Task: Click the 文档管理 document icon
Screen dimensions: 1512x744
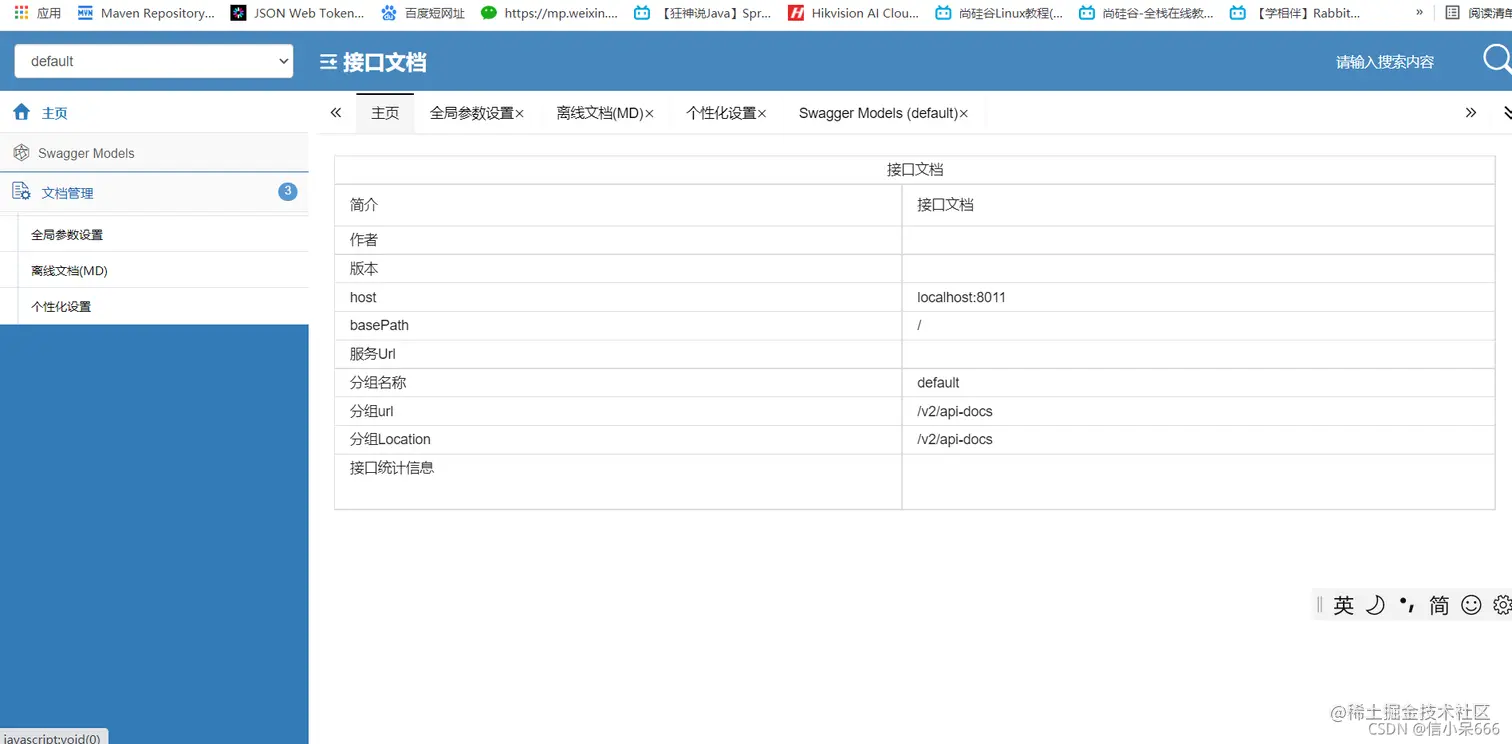Action: pyautogui.click(x=21, y=191)
